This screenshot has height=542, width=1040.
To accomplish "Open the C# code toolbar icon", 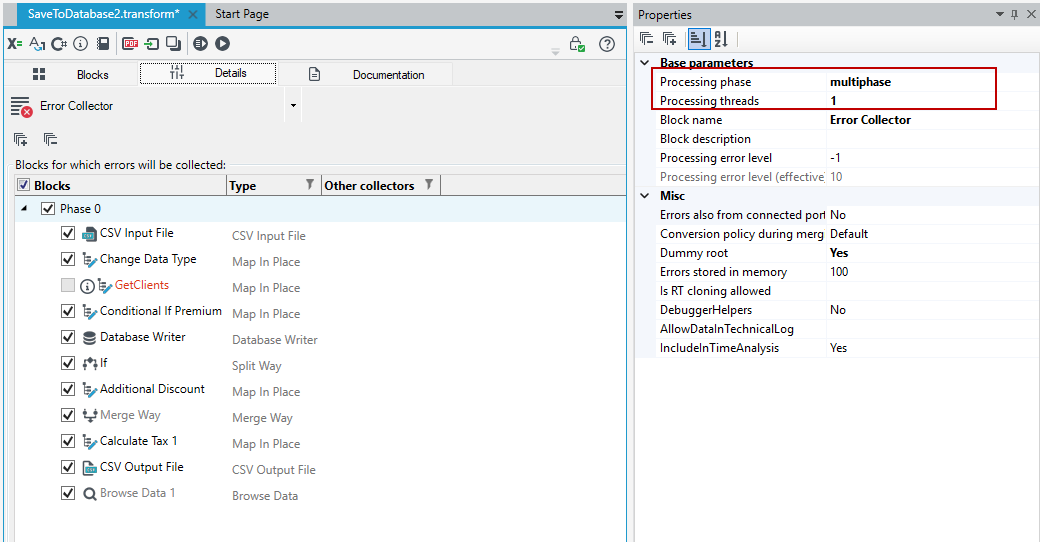I will click(x=59, y=44).
